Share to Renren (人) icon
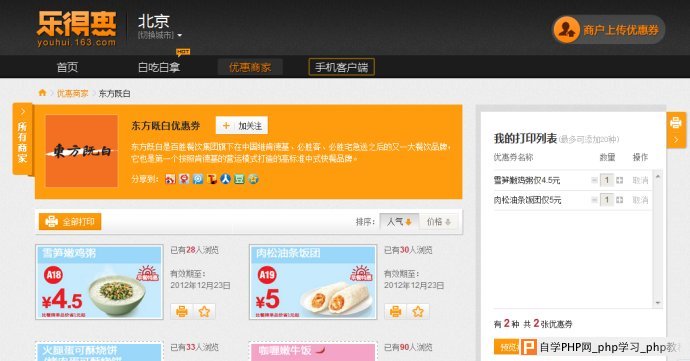 [225, 179]
